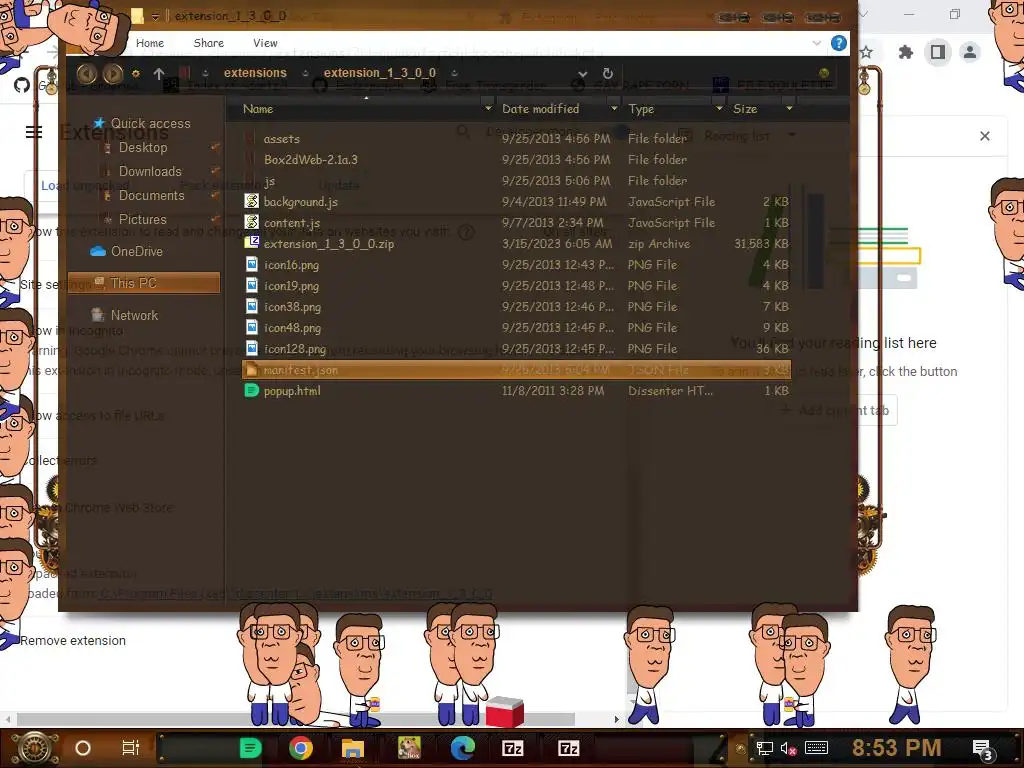This screenshot has width=1024, height=768.
Task: Click the popup.html green file icon
Action: point(251,391)
